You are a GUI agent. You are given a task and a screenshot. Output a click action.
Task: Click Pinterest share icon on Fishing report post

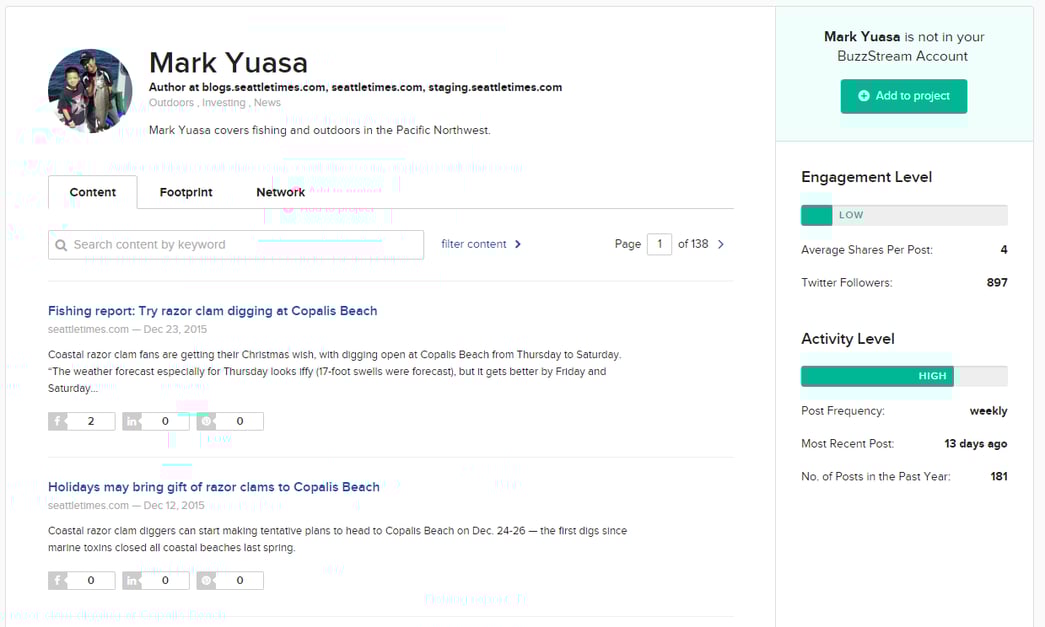[x=207, y=421]
